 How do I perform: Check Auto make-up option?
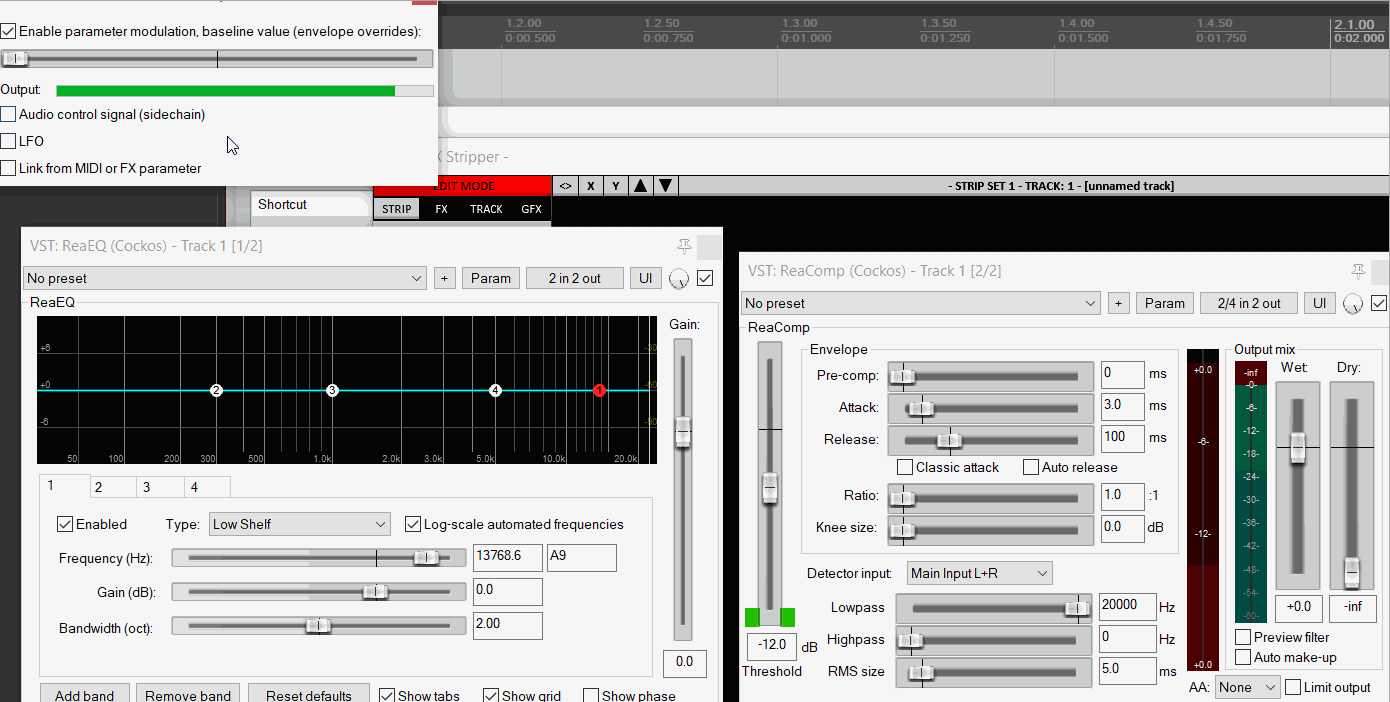pos(1243,657)
